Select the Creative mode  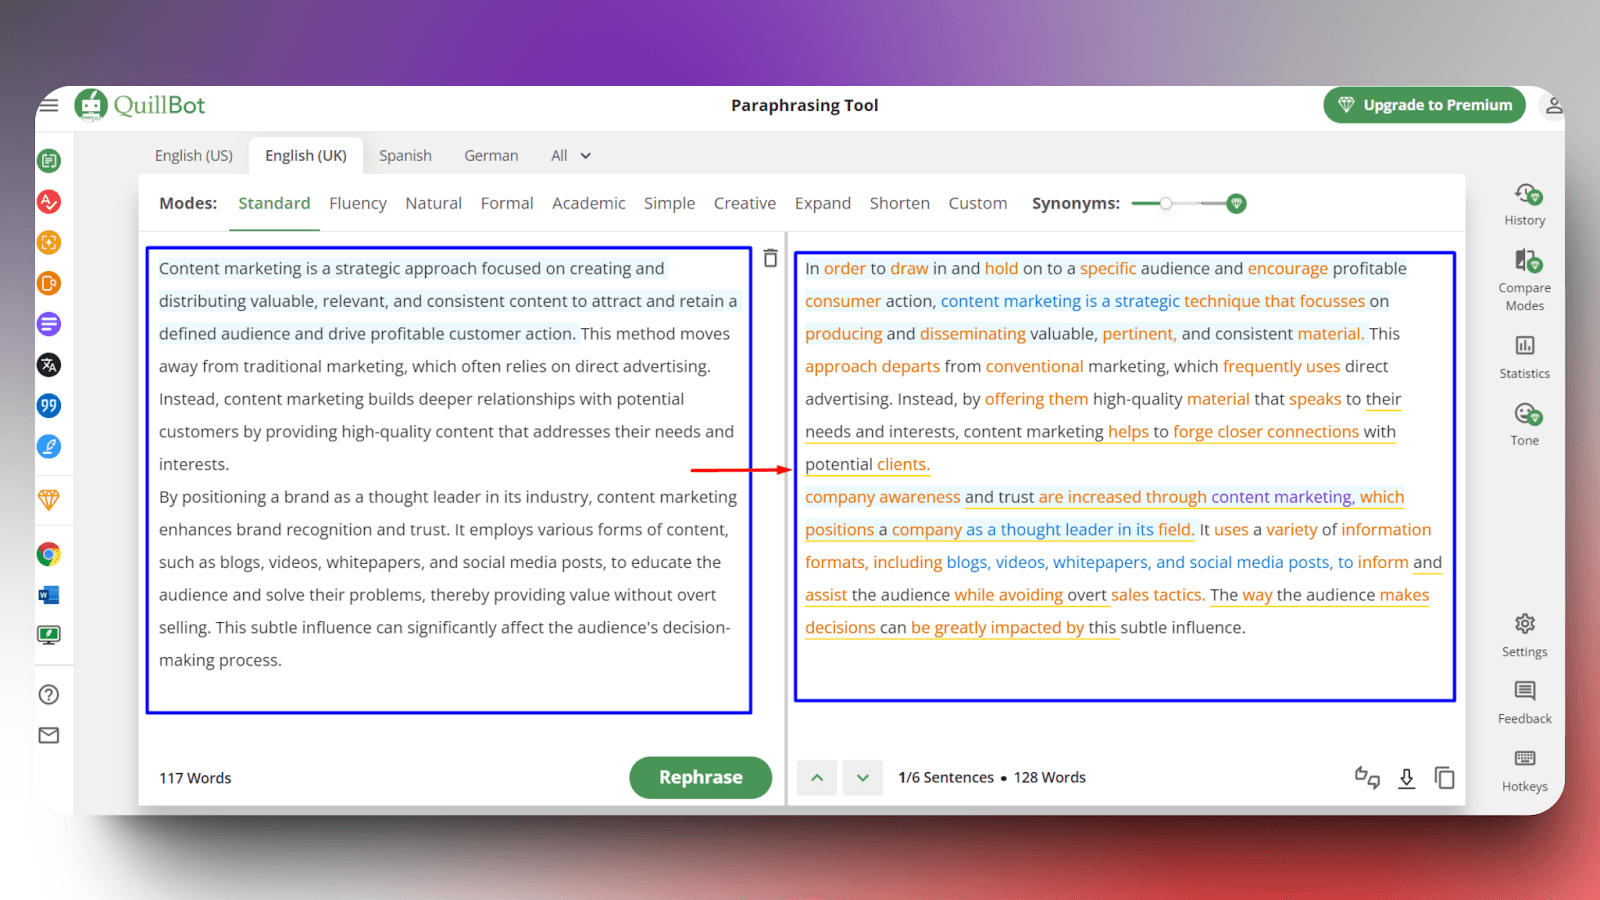click(745, 203)
